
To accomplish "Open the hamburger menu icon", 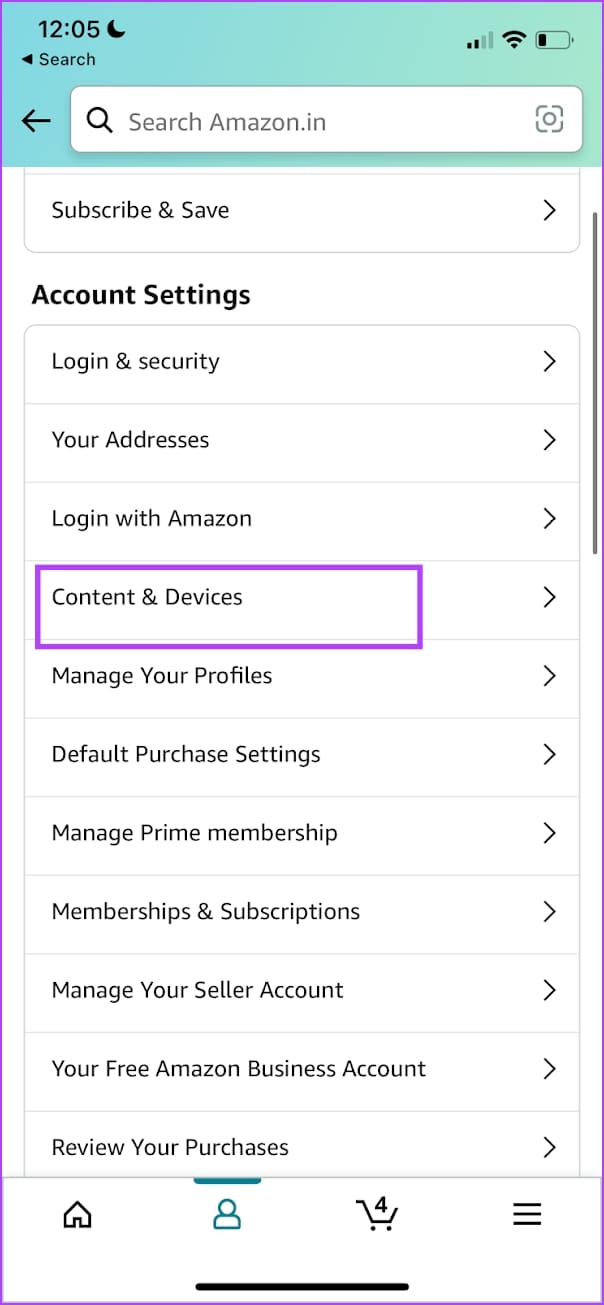I will [527, 1213].
